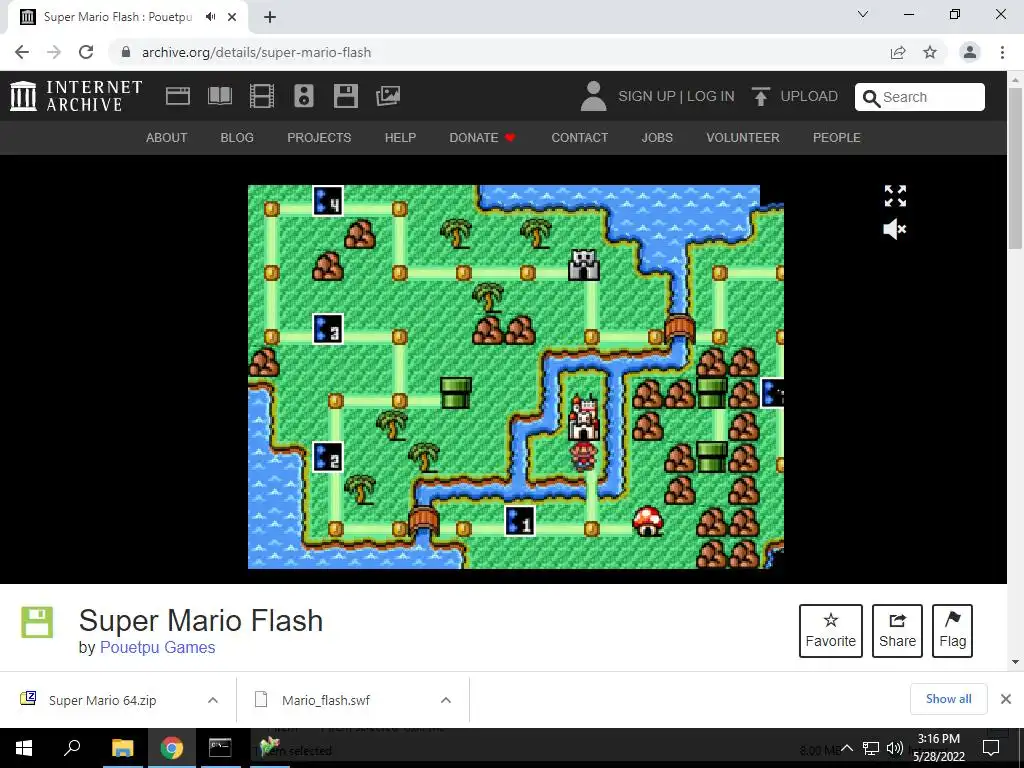Click the UPLOAD link text

click(809, 97)
